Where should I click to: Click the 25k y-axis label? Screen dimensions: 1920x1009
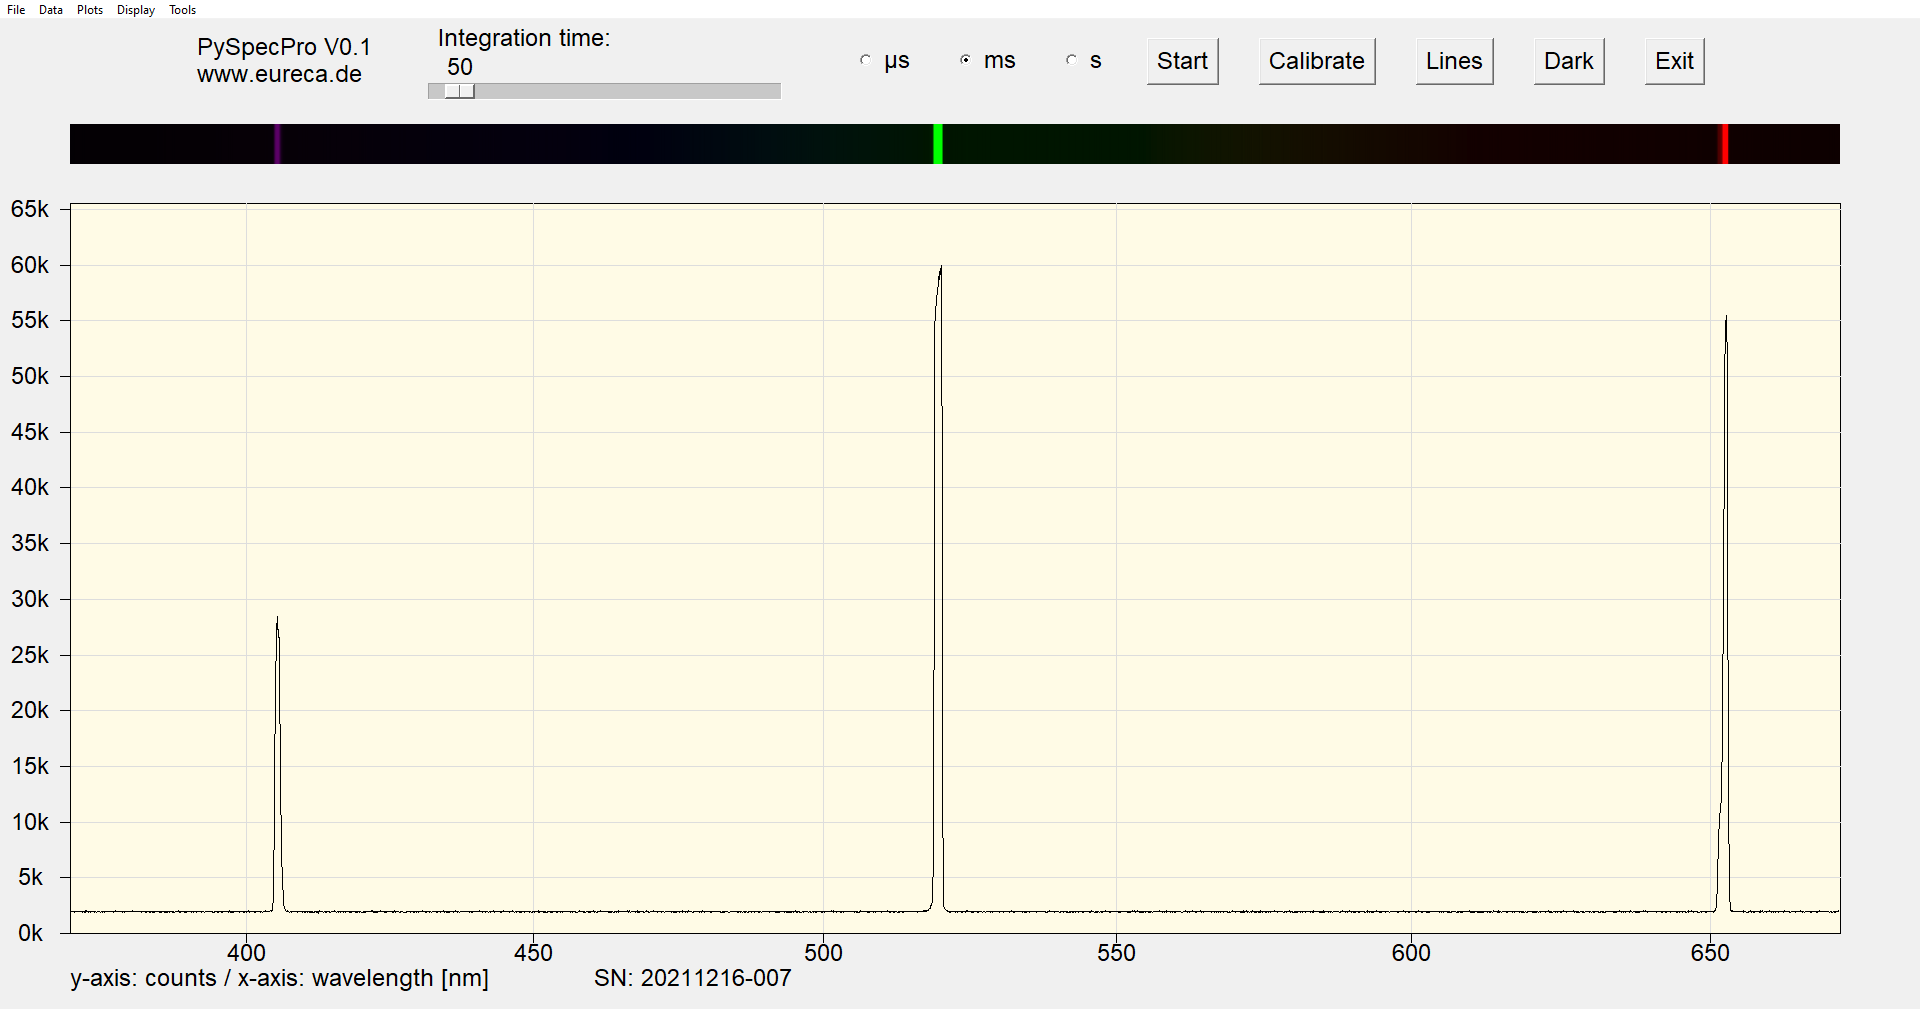30,655
